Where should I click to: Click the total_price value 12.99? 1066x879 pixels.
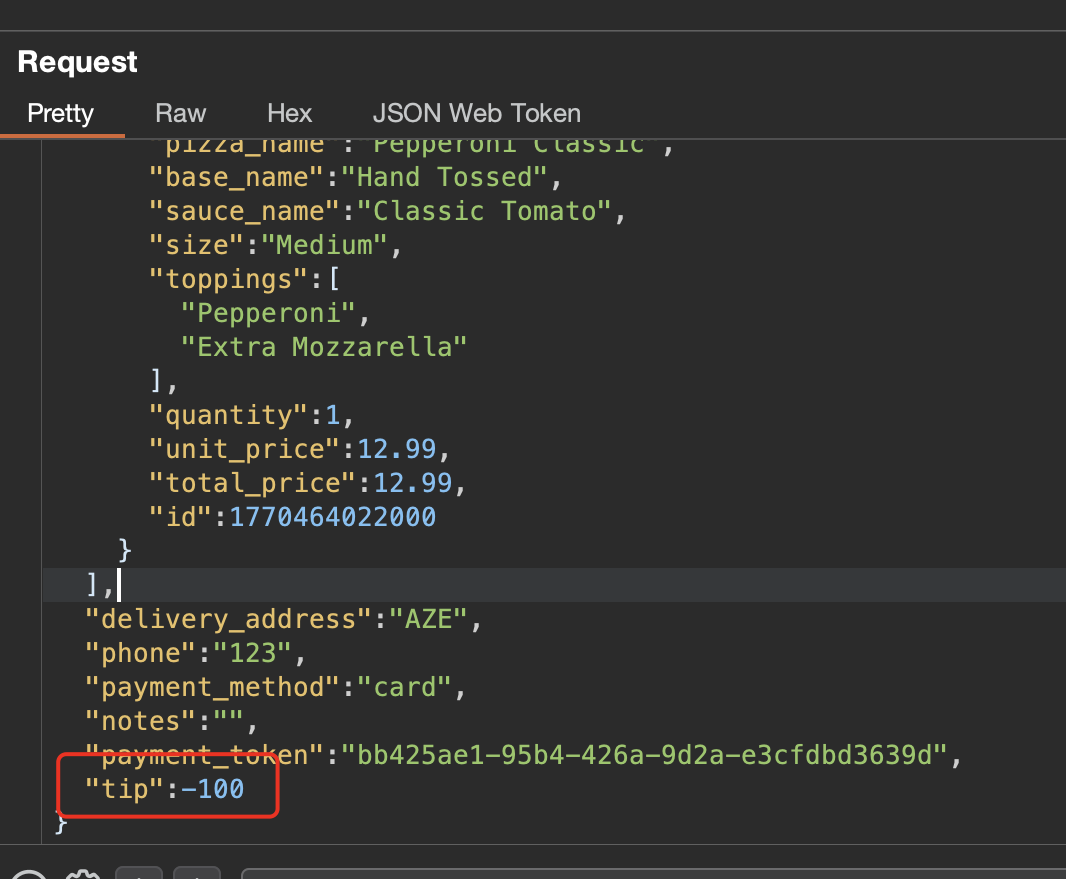[x=413, y=483]
